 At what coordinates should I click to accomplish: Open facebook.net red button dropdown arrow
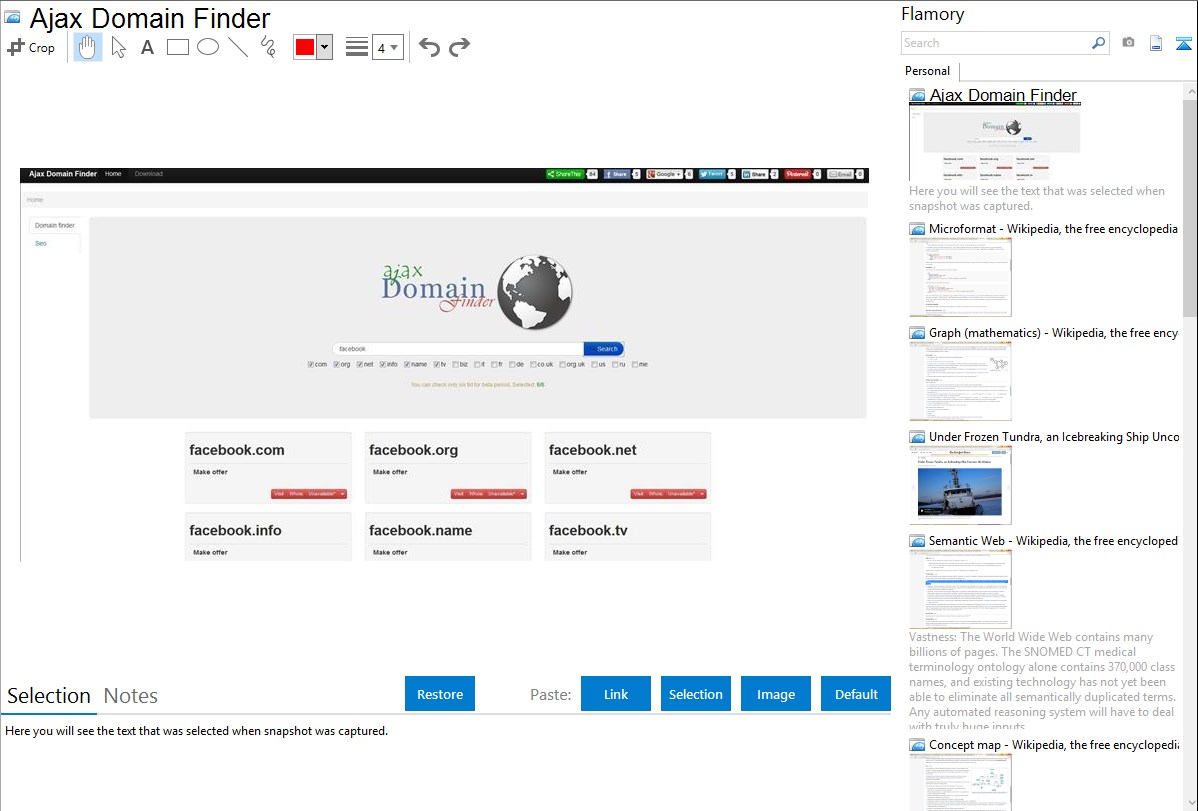(x=702, y=494)
